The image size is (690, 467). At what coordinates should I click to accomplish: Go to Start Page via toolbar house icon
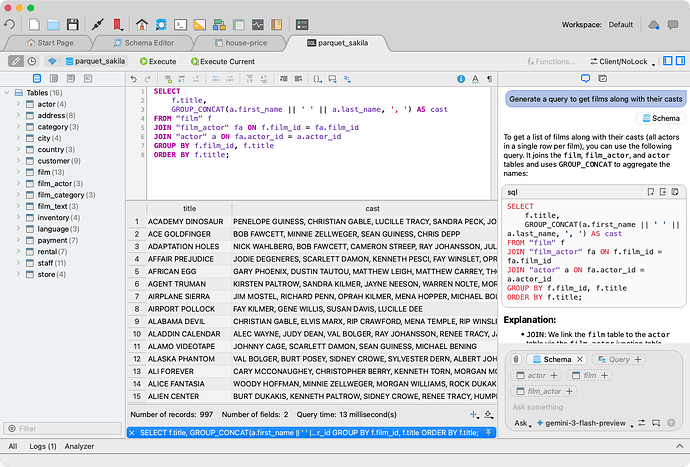click(142, 25)
